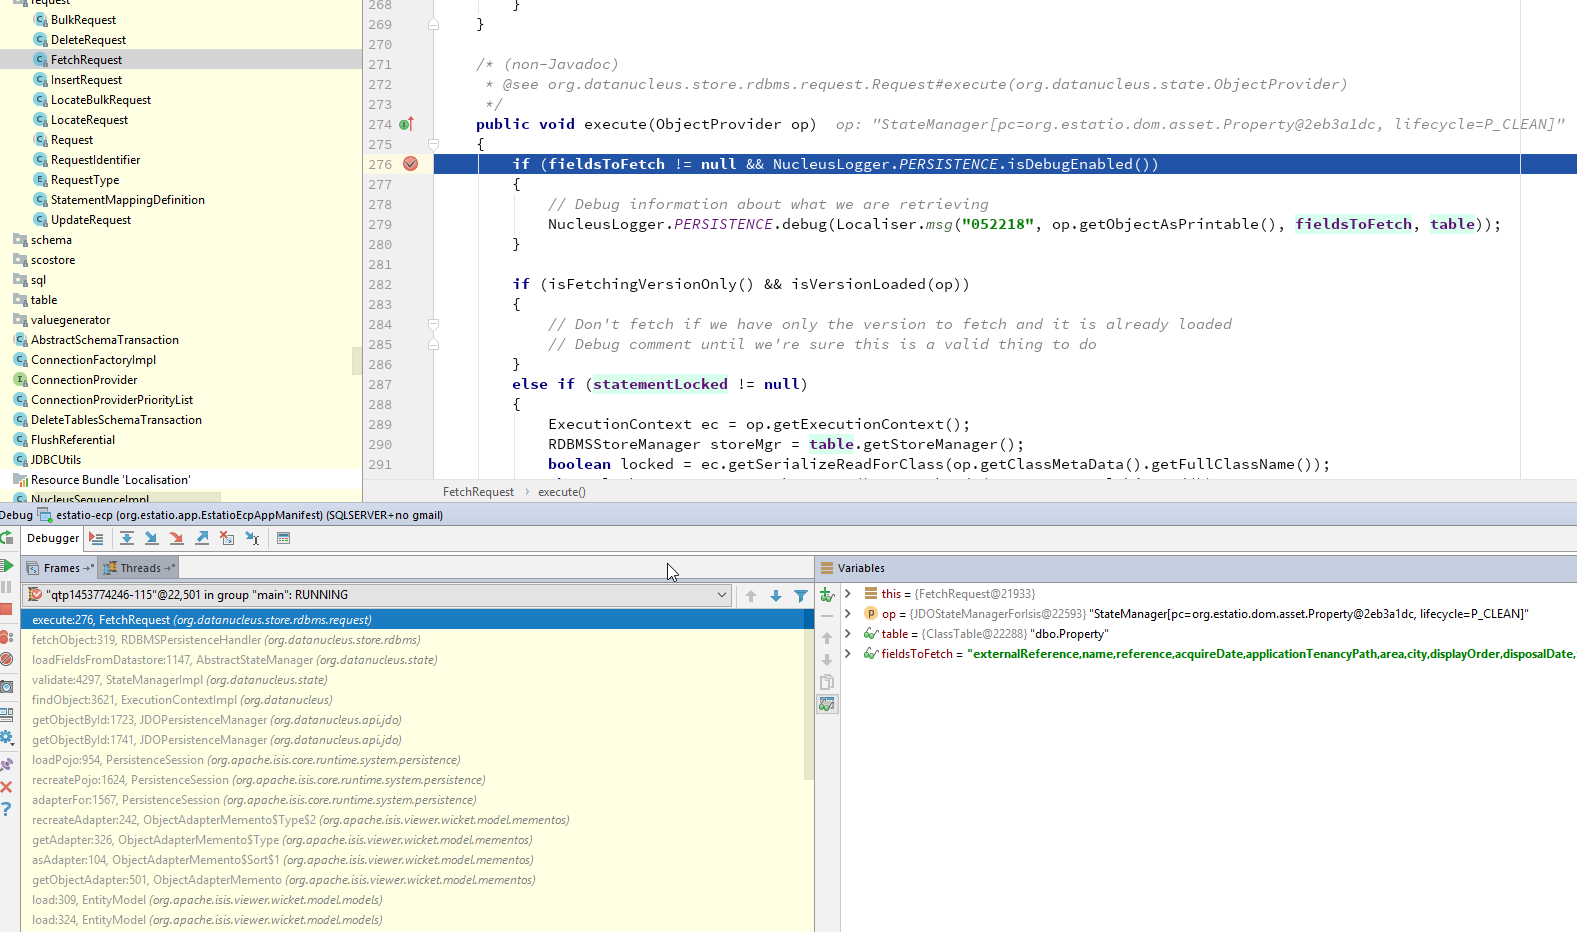Resume program with the green play icon

7,566
